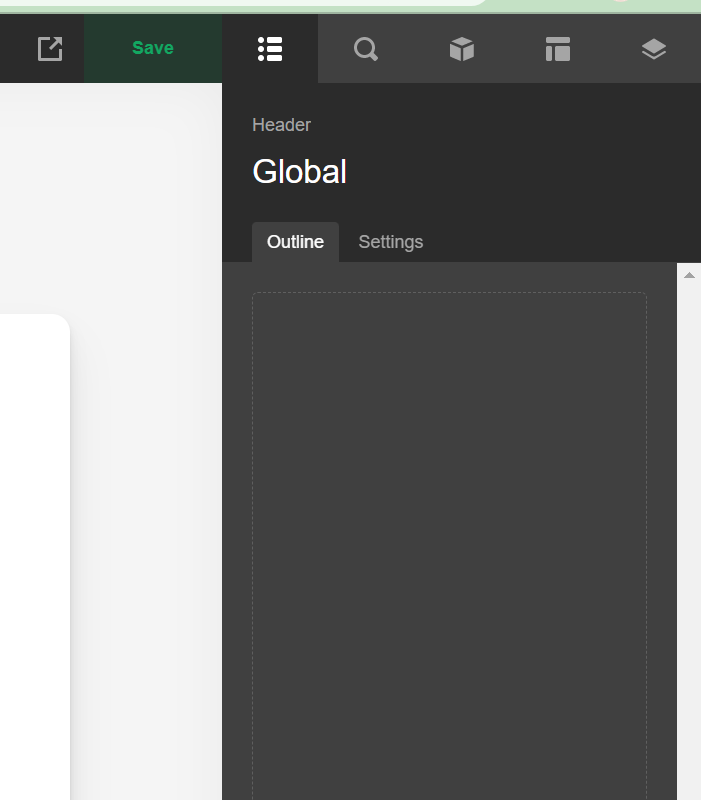Open the site preview in new window

point(49,48)
